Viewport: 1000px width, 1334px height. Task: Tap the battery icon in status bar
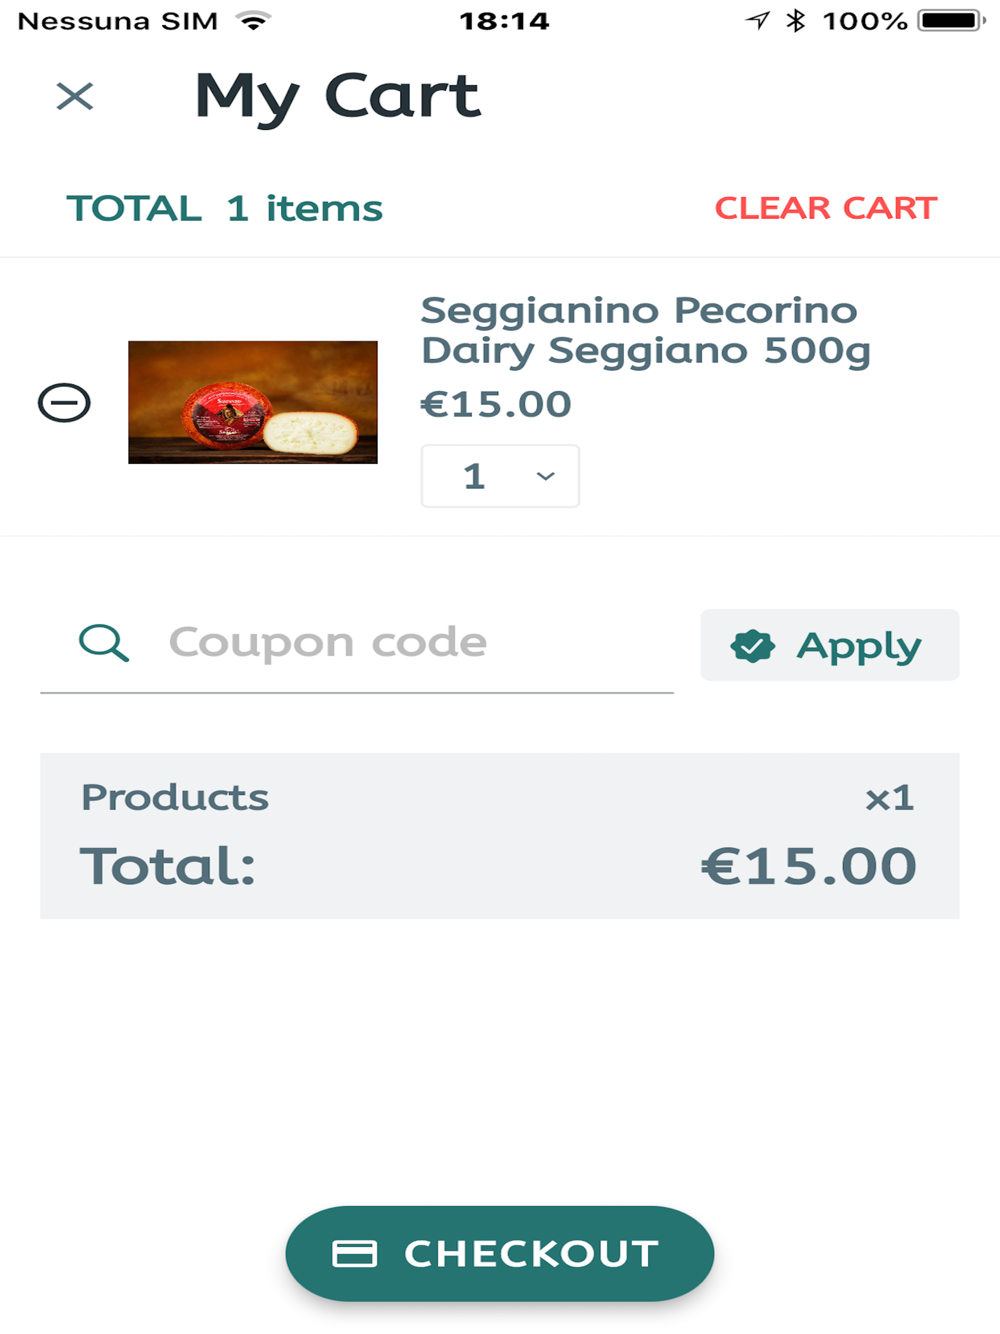pyautogui.click(x=950, y=21)
